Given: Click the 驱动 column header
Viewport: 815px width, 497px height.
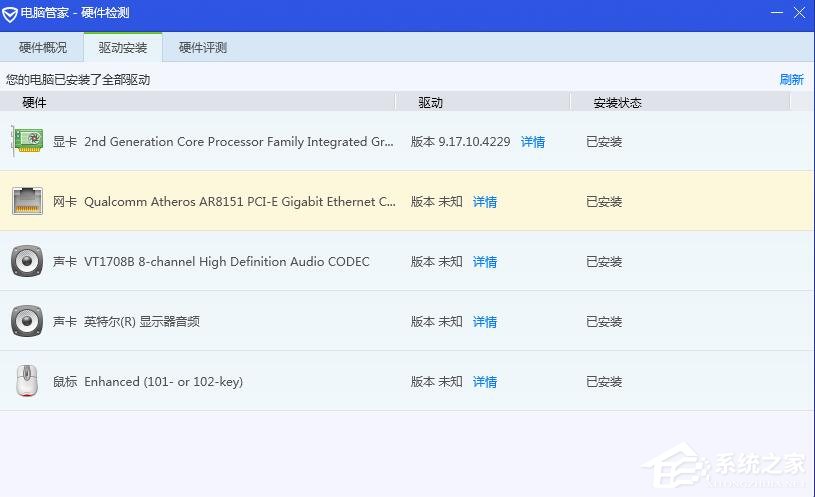Looking at the screenshot, I should point(430,102).
